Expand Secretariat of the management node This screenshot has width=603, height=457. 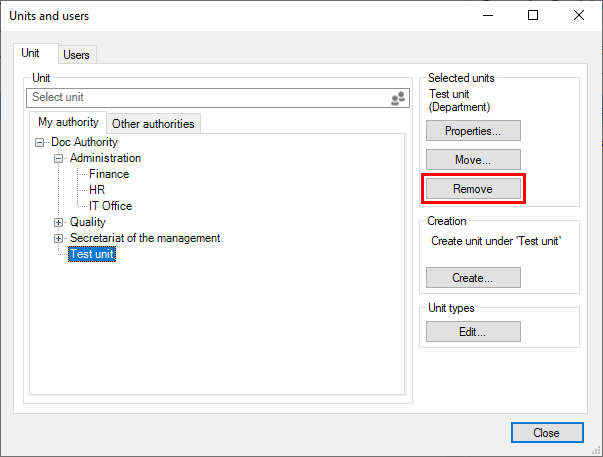point(59,238)
